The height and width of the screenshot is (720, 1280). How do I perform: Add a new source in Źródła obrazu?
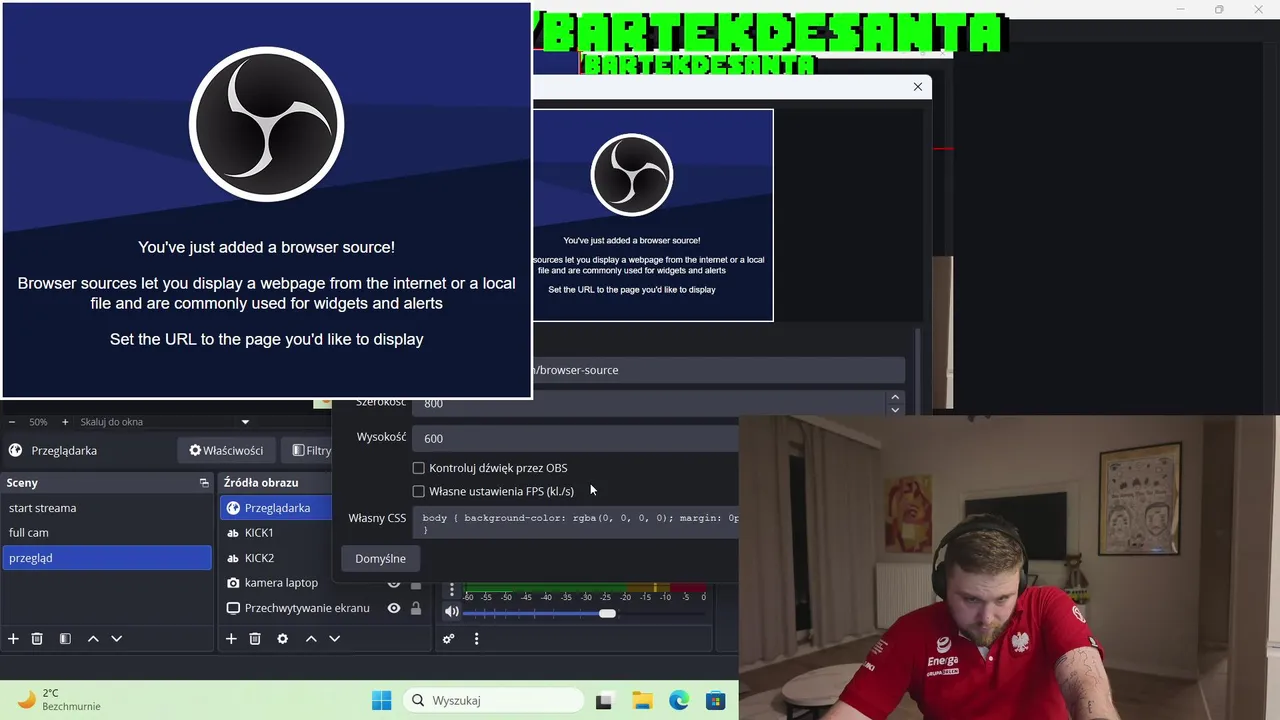click(x=231, y=638)
